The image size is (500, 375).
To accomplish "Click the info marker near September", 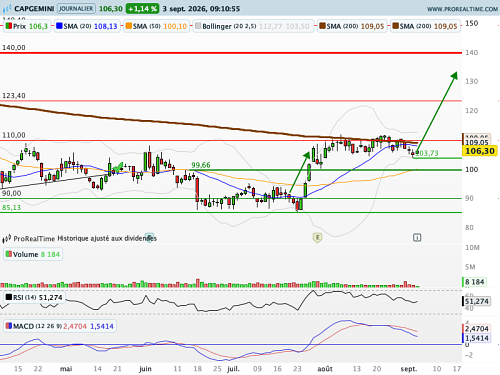I will click(x=417, y=238).
